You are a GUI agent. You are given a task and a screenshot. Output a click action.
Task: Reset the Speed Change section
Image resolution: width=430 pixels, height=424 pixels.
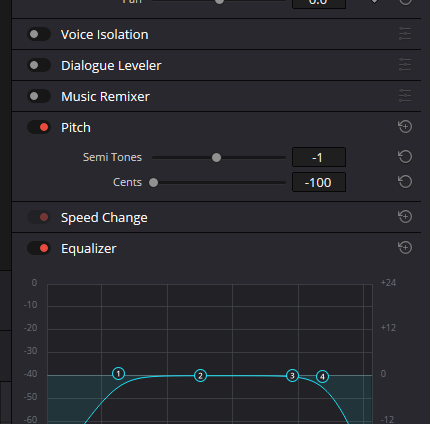coord(405,217)
